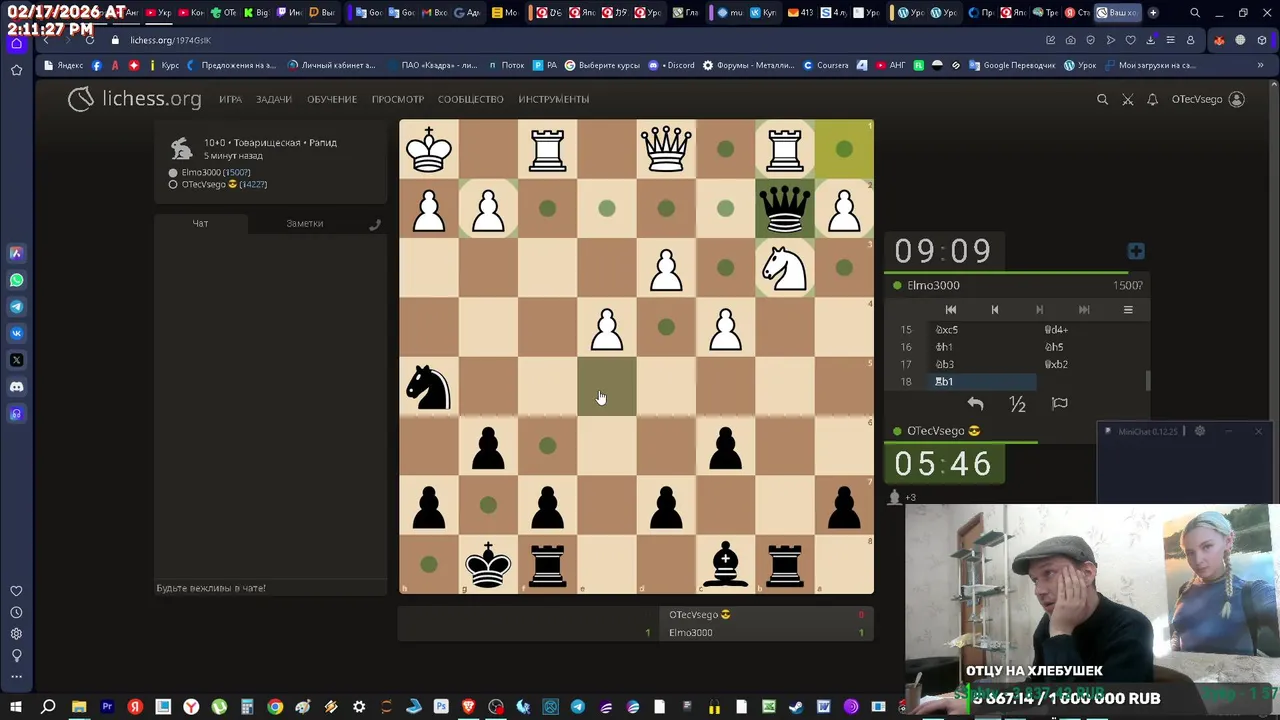
Task: Click the chat input field
Action: [x=270, y=588]
